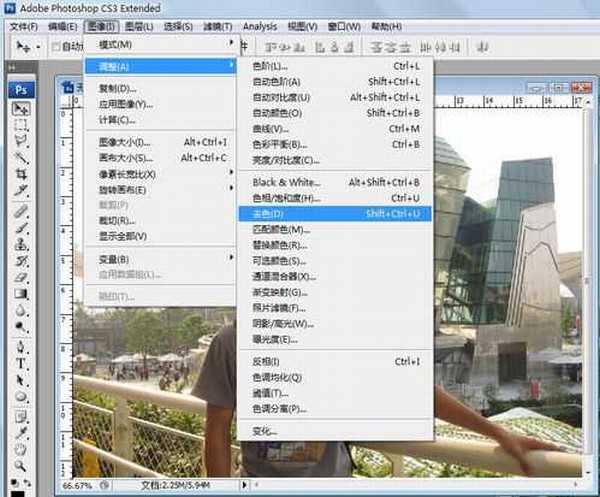Select the Horizontal Type tool

pyautogui.click(x=21, y=364)
